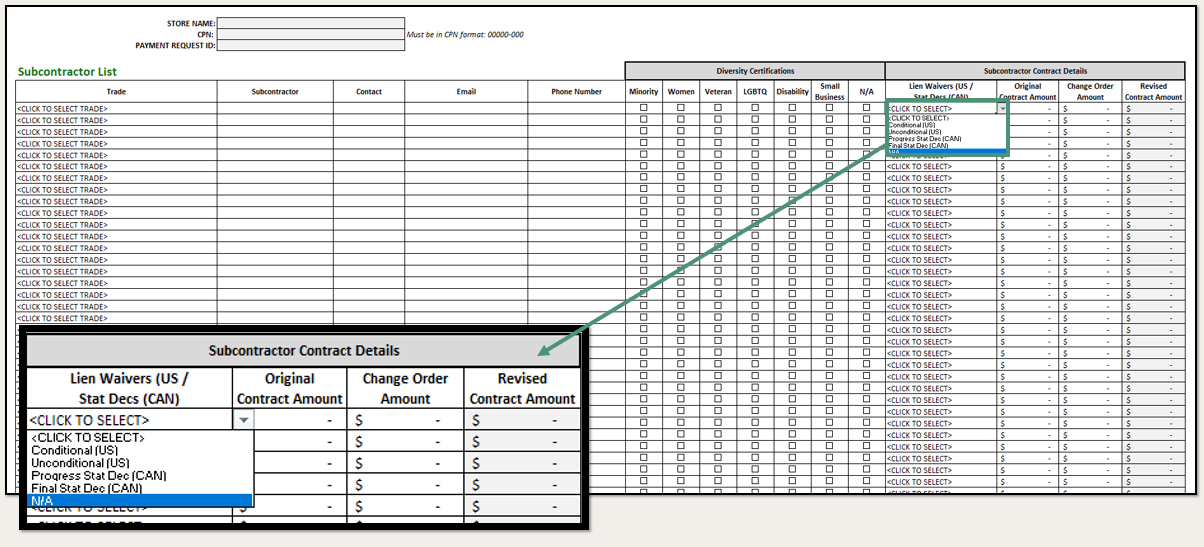The height and width of the screenshot is (547, 1204).
Task: Mark the first-row Small Business checkbox
Action: (829, 108)
